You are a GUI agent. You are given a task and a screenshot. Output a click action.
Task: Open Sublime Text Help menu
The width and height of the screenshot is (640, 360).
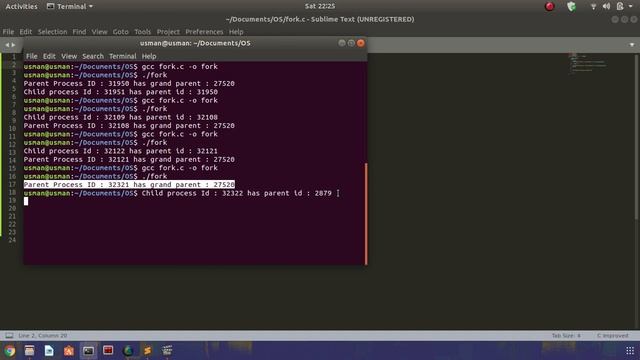coord(236,32)
